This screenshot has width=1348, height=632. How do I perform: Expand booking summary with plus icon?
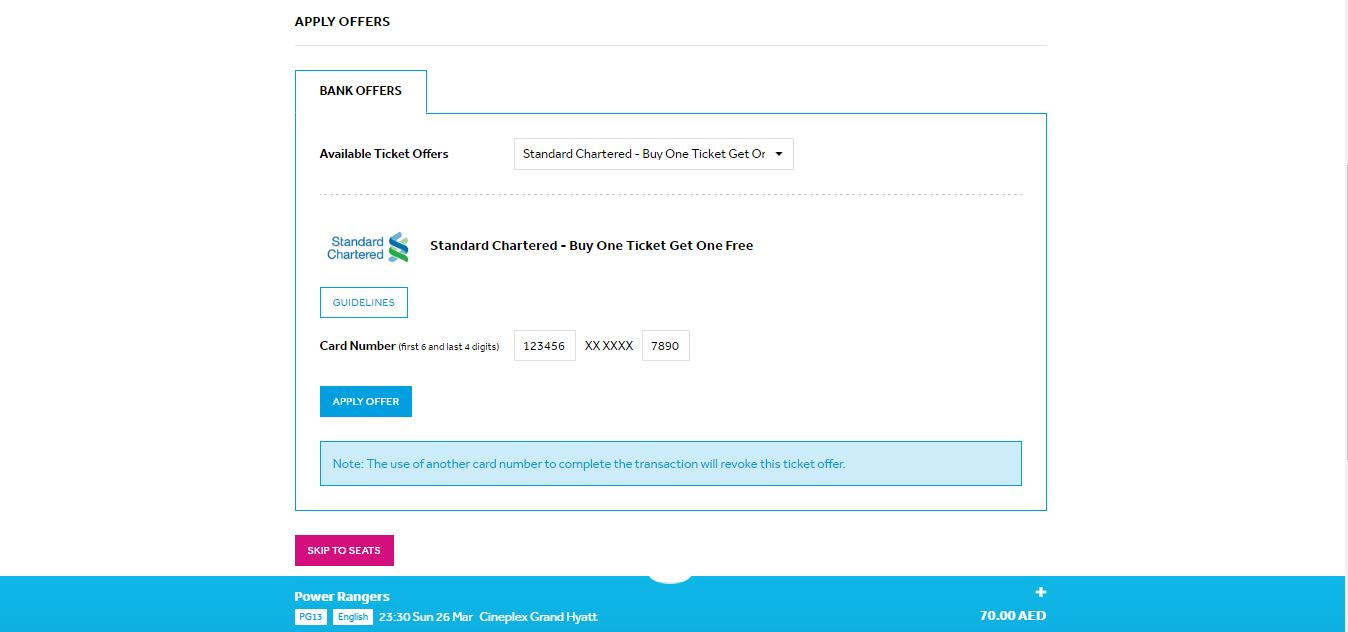(x=1040, y=592)
